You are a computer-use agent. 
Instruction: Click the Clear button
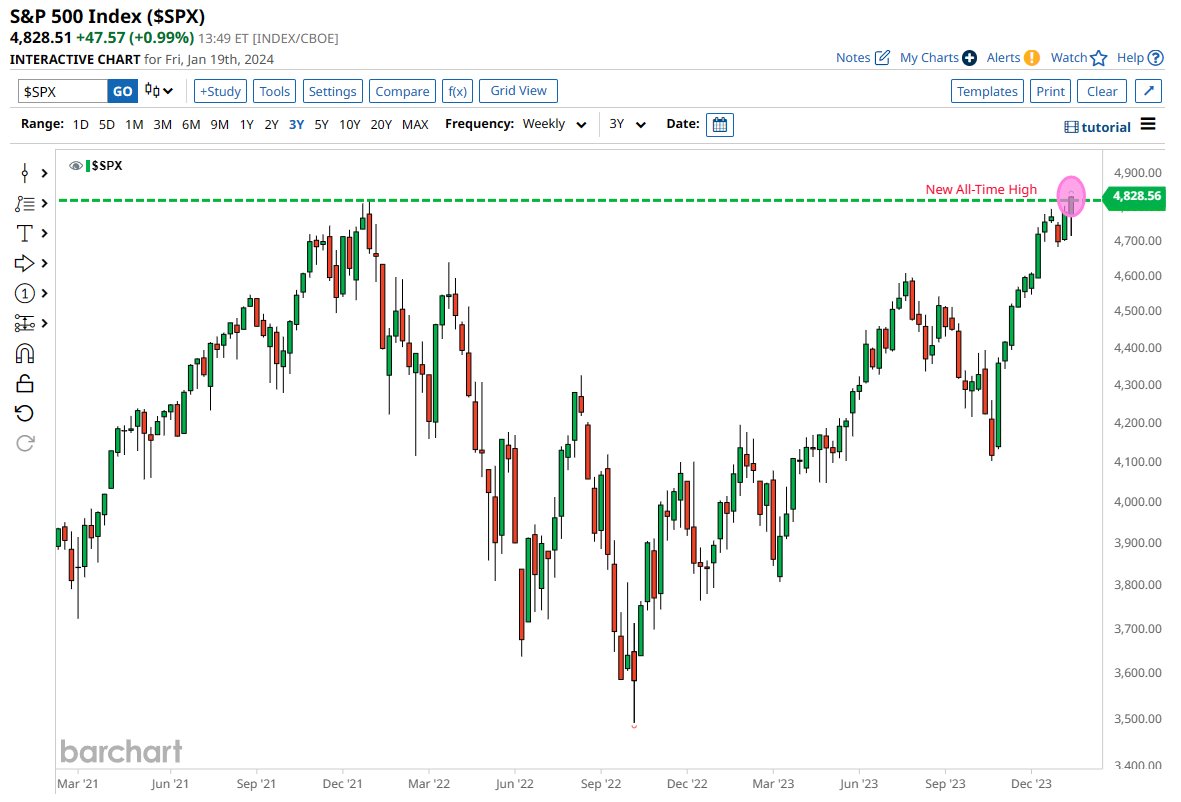[1102, 91]
